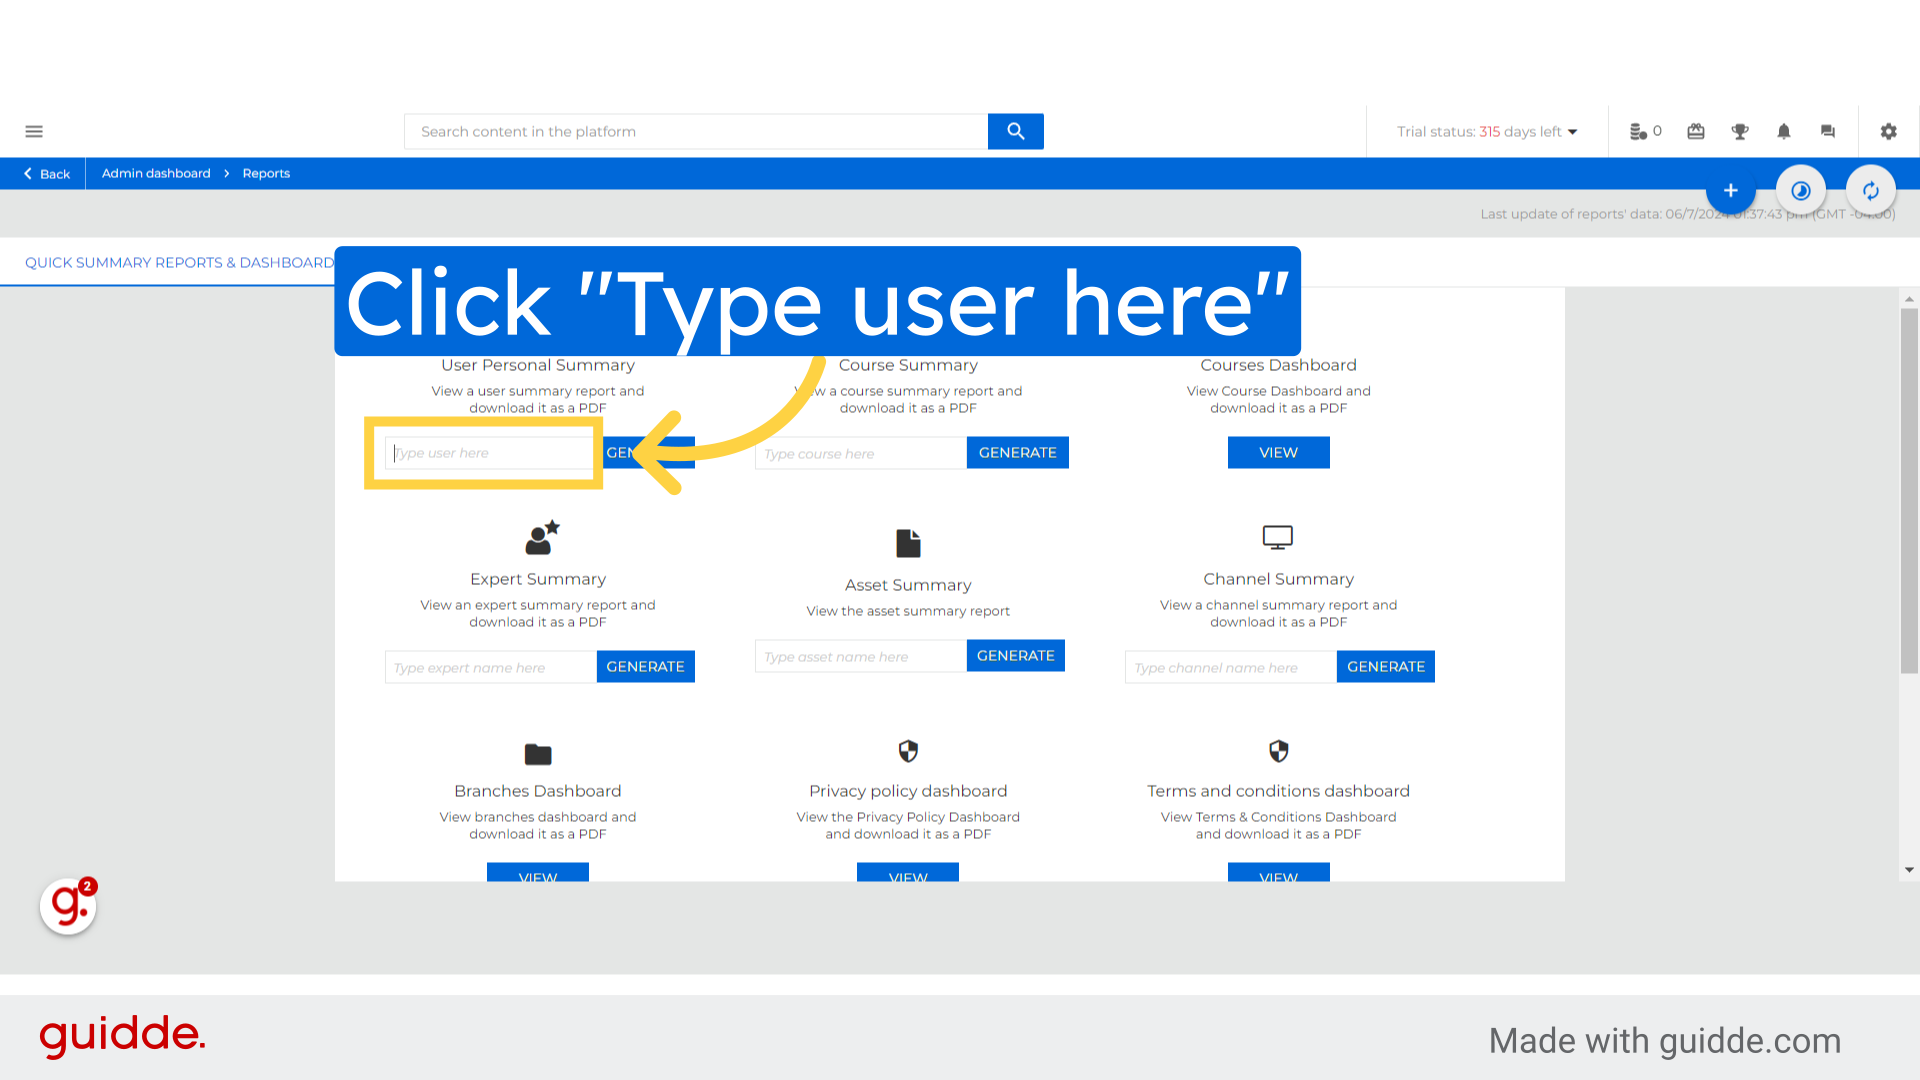Open Admin dashboard from the breadcrumb
Screen dimensions: 1920x1080
tap(155, 173)
